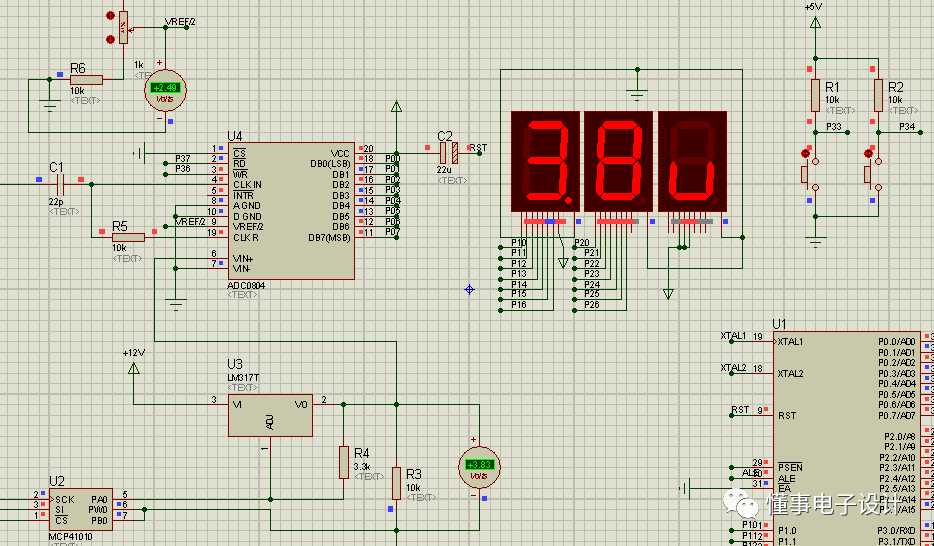Screen dimensions: 934x546
Task: Click the push button switch on the P34 line
Action: tap(873, 174)
